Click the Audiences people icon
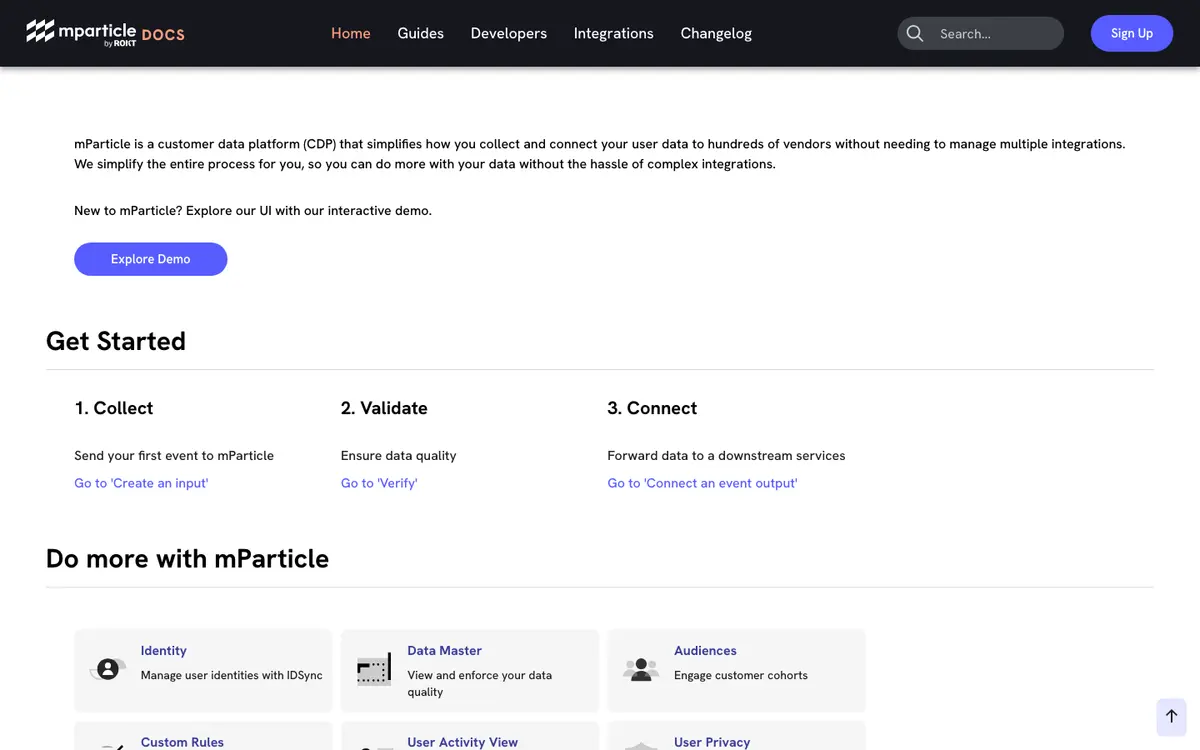 click(x=641, y=669)
